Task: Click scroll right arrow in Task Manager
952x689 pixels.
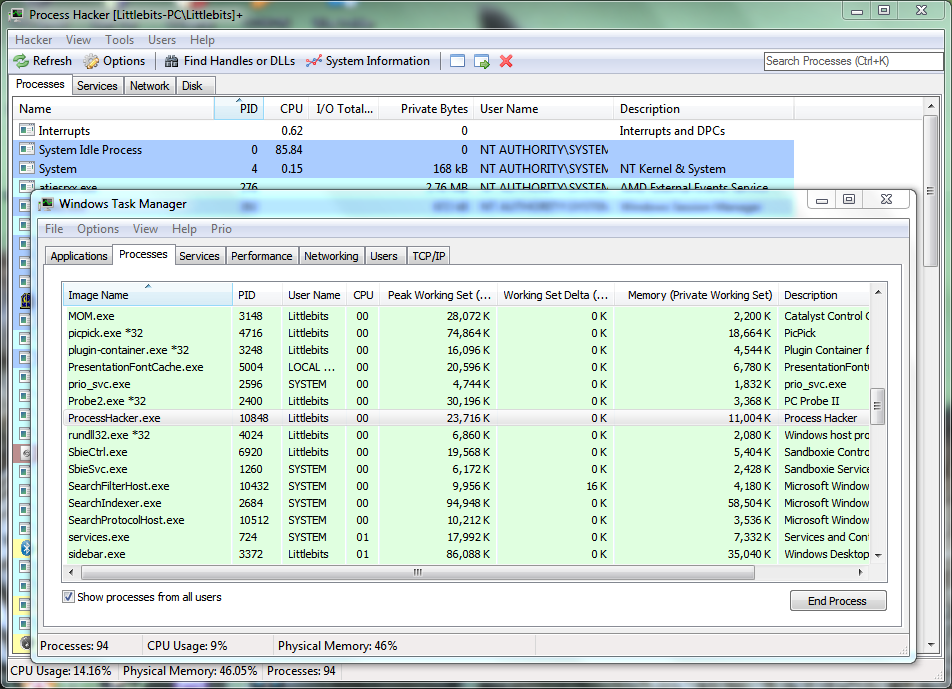Action: pyautogui.click(x=860, y=572)
